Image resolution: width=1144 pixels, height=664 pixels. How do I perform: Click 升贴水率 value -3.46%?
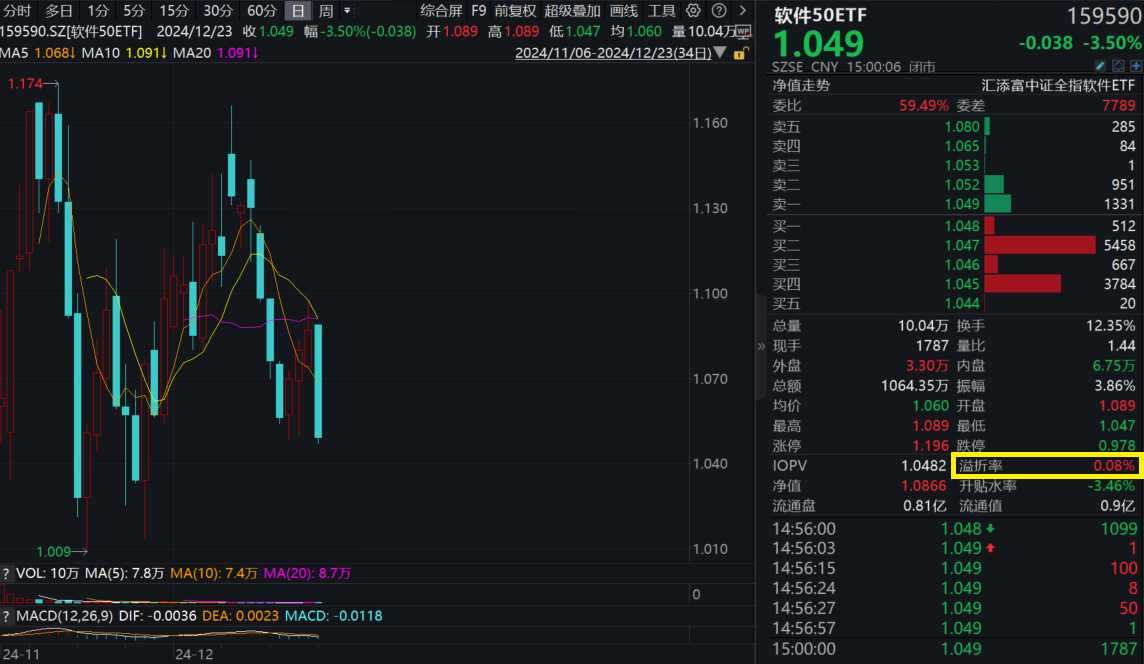[1112, 486]
